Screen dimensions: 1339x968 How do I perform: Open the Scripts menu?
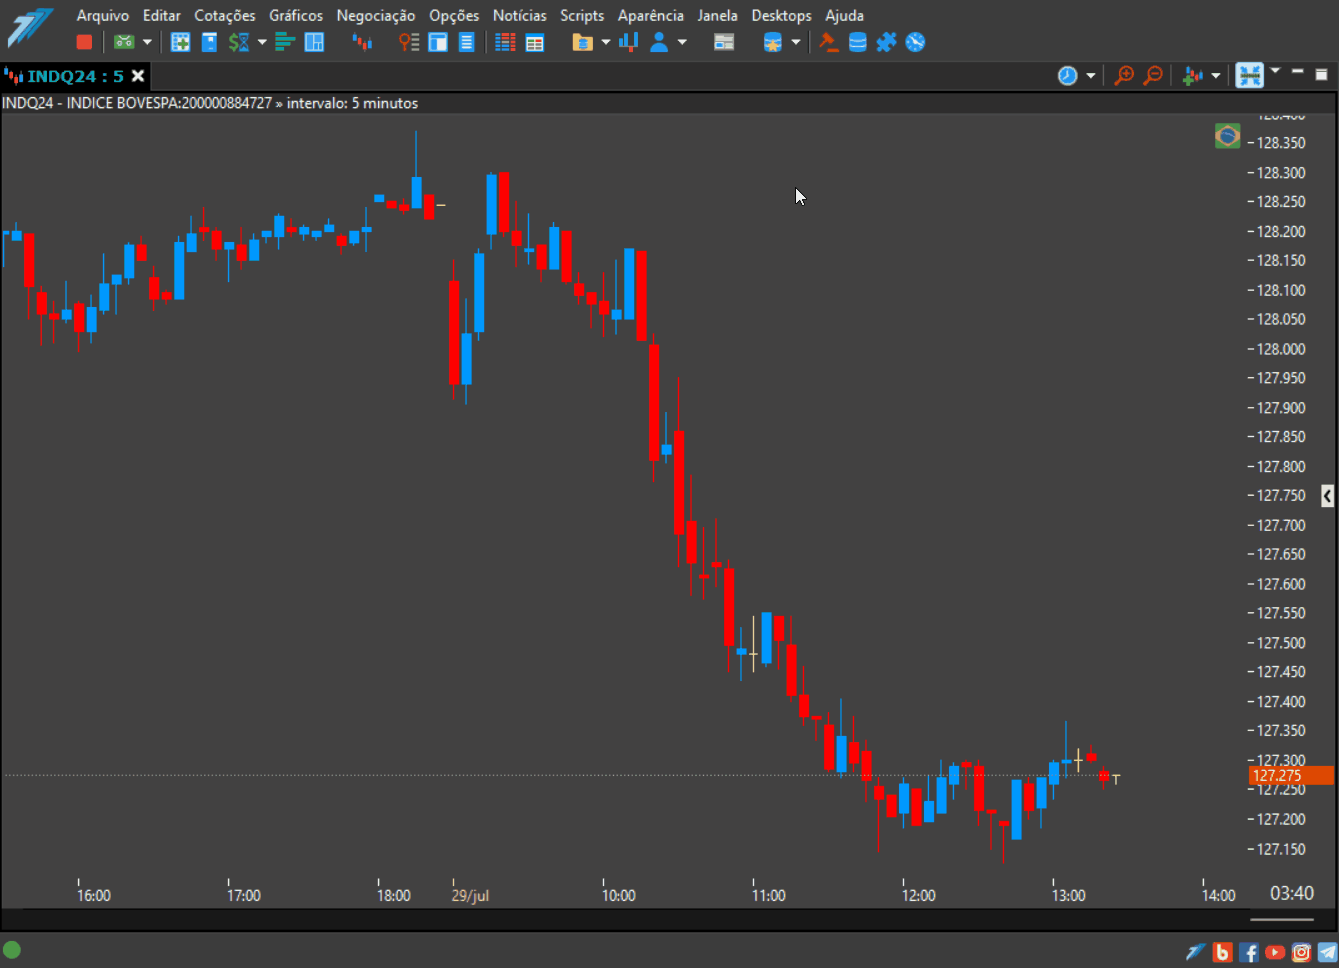[582, 15]
